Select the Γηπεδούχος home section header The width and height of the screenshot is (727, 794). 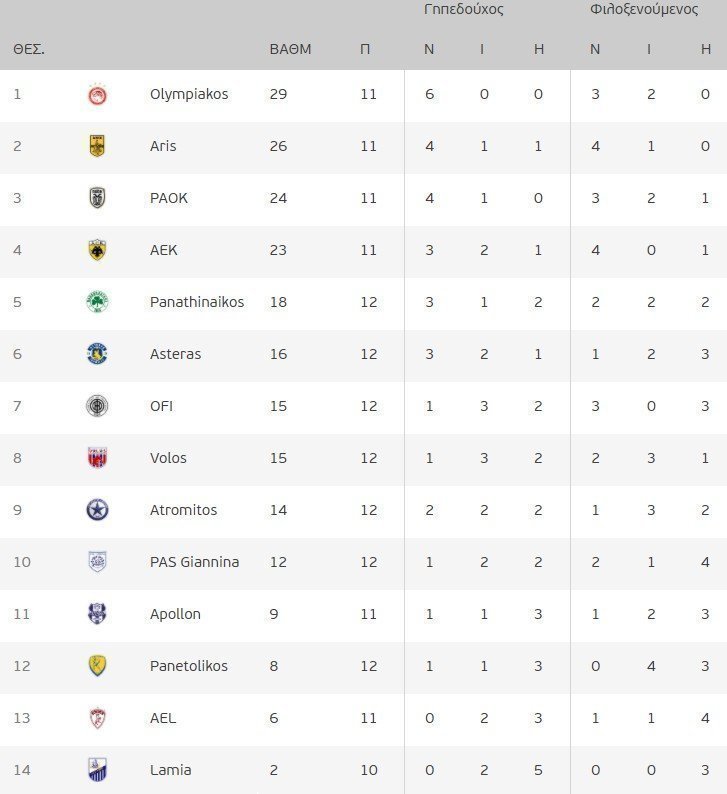pos(464,10)
